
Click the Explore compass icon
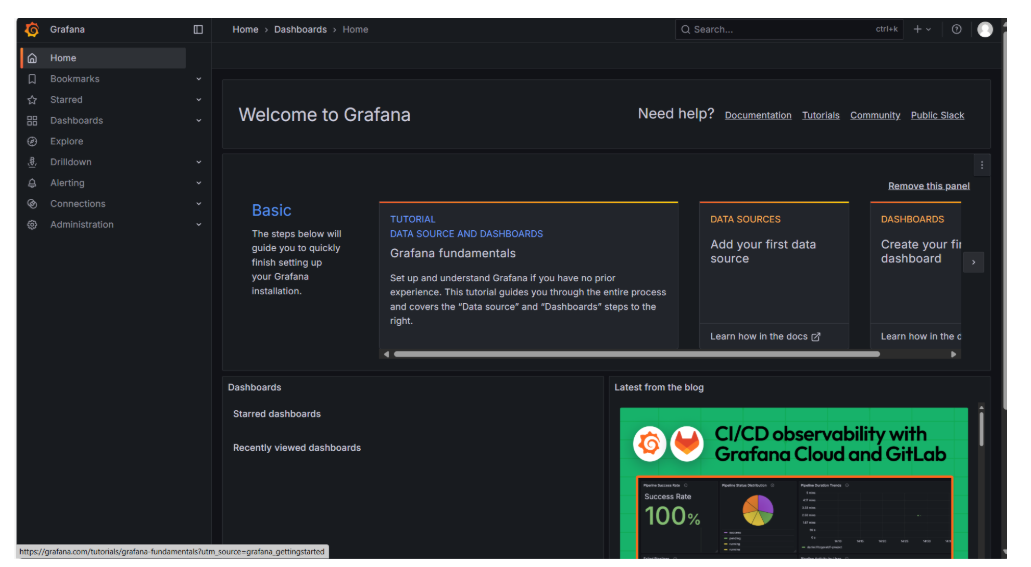coord(32,141)
